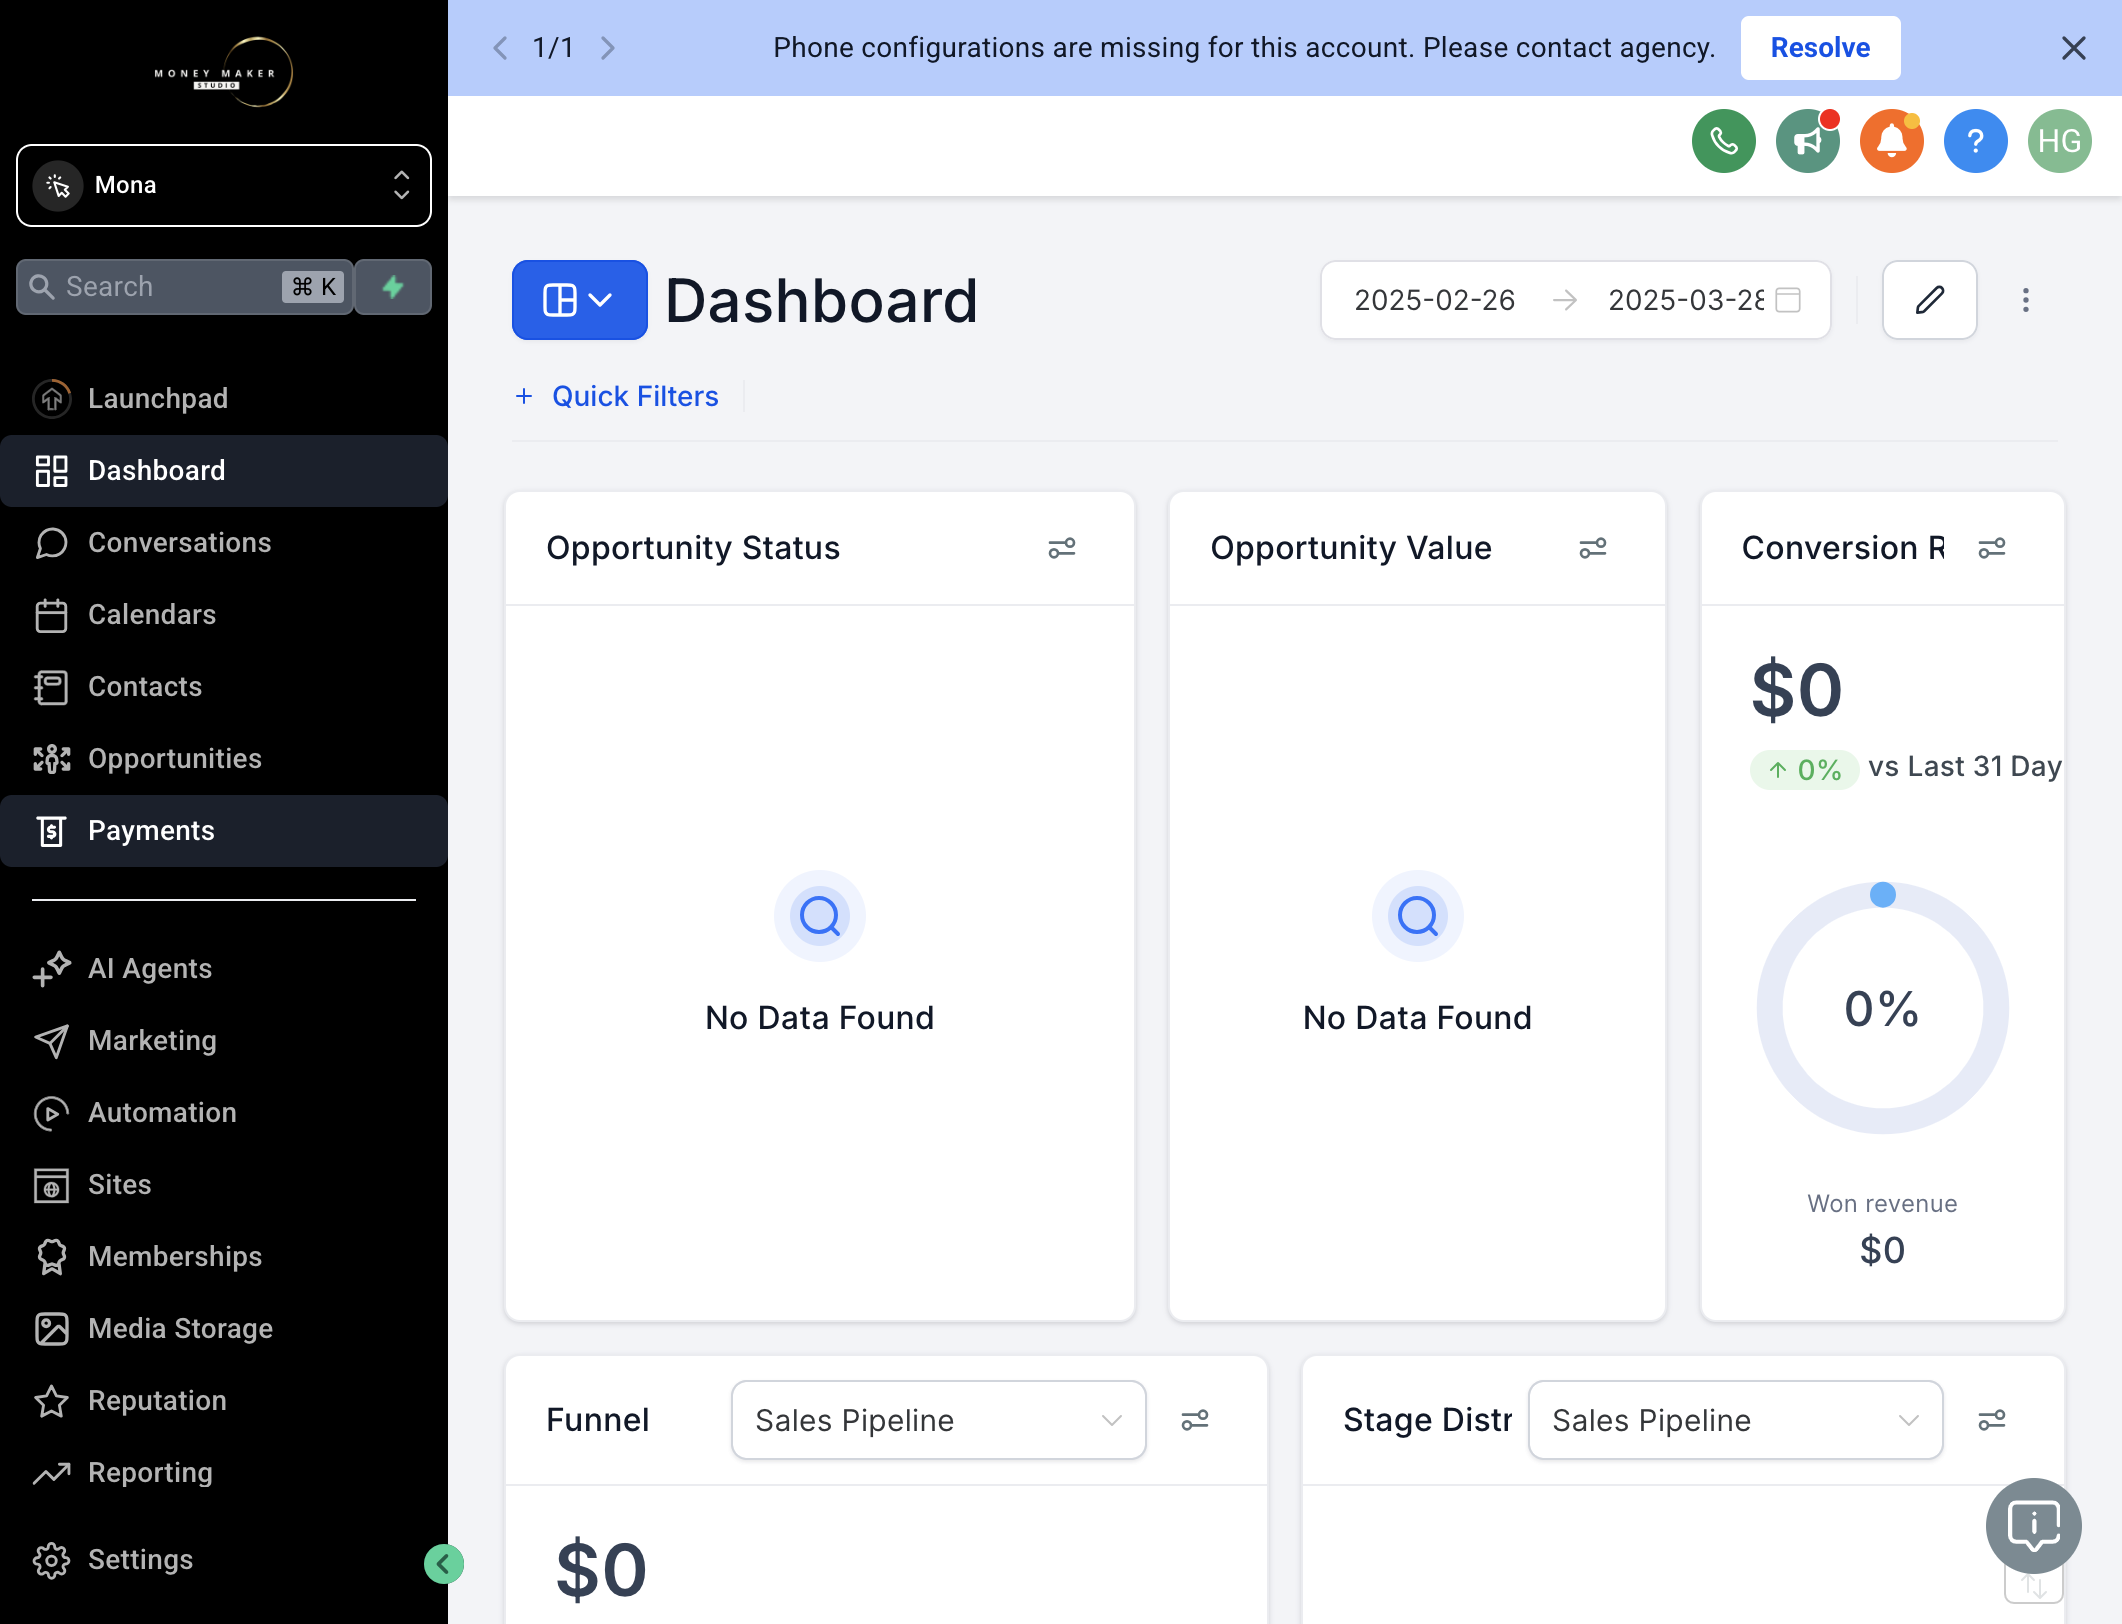Open Calendars in the sidebar
2122x1624 pixels.
click(224, 614)
